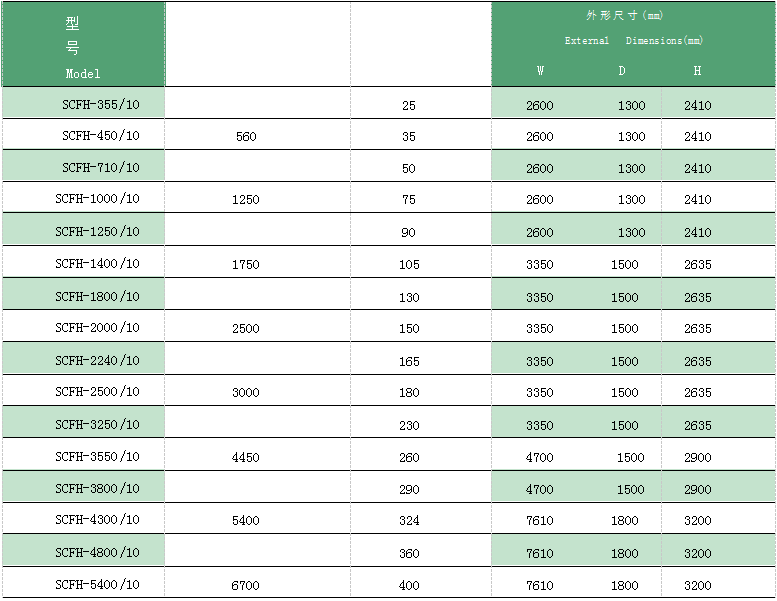The image size is (777, 601).
Task: Select the SCFH-450/10 model row label
Action: (x=100, y=136)
